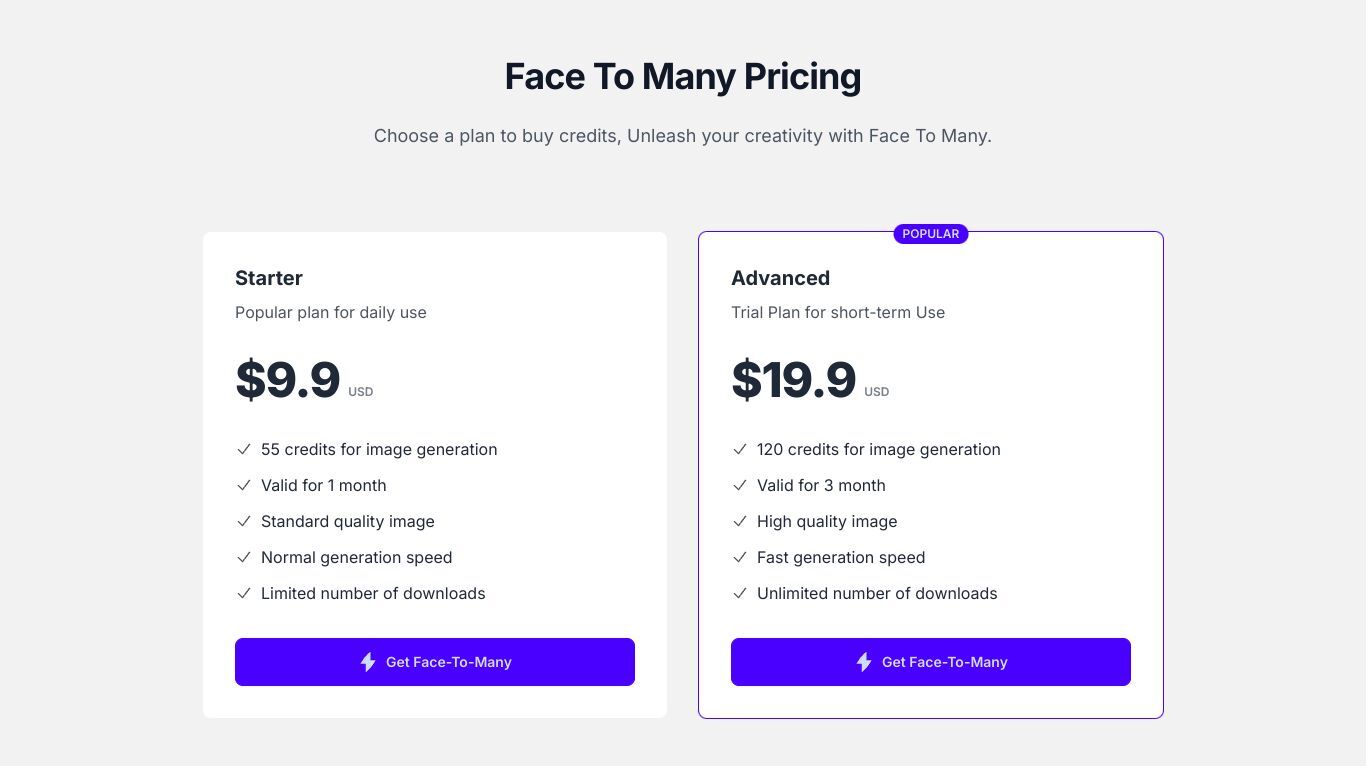
Task: Click checkmark beside Standard quality image
Action: coord(243,522)
